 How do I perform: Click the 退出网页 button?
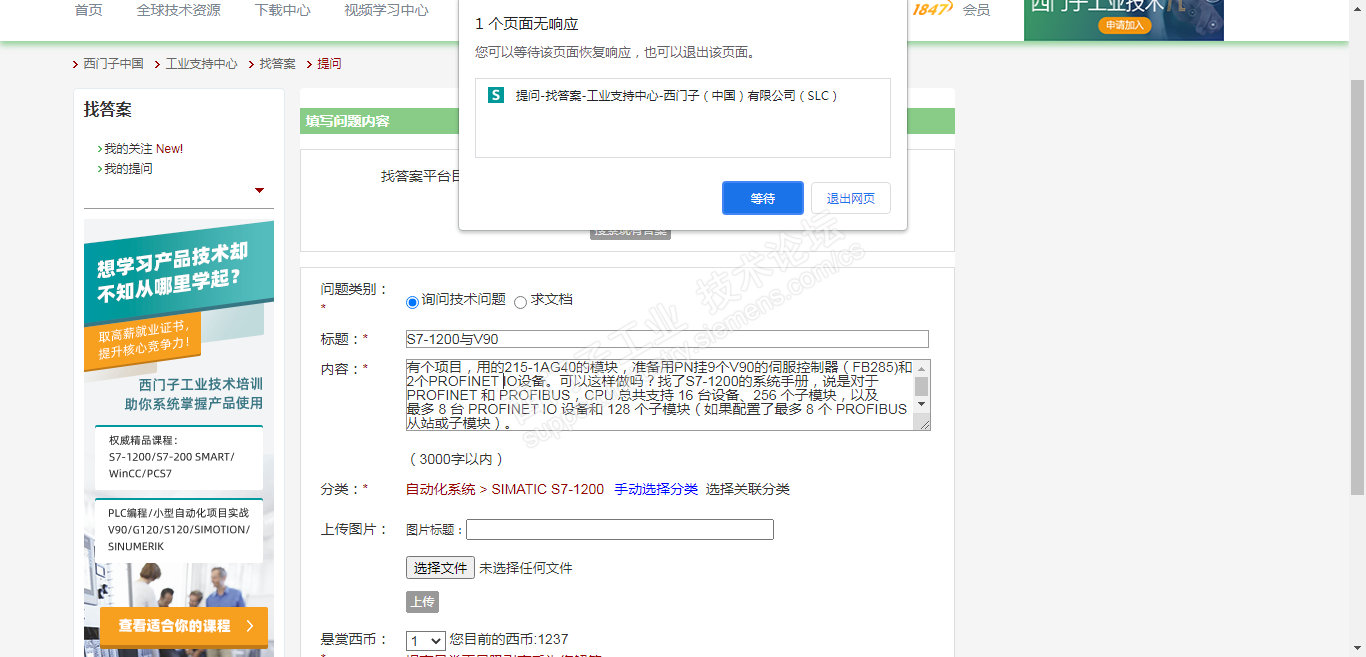(851, 198)
